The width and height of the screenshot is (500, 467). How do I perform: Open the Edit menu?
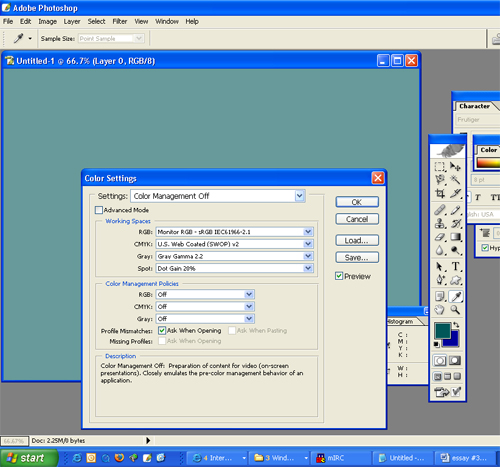25,21
